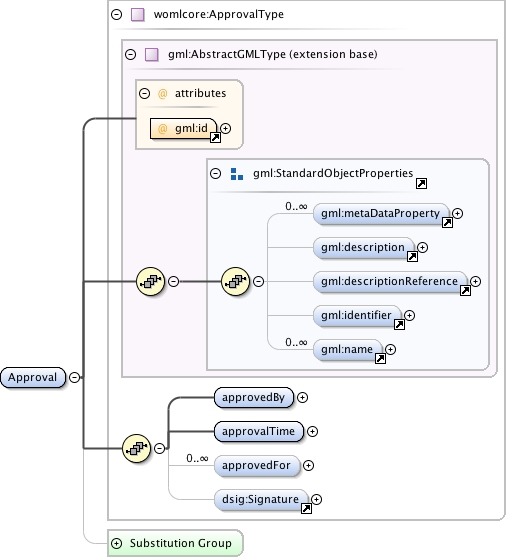Click gml:AbstractGMLType (extension base) label

[x=273, y=55]
